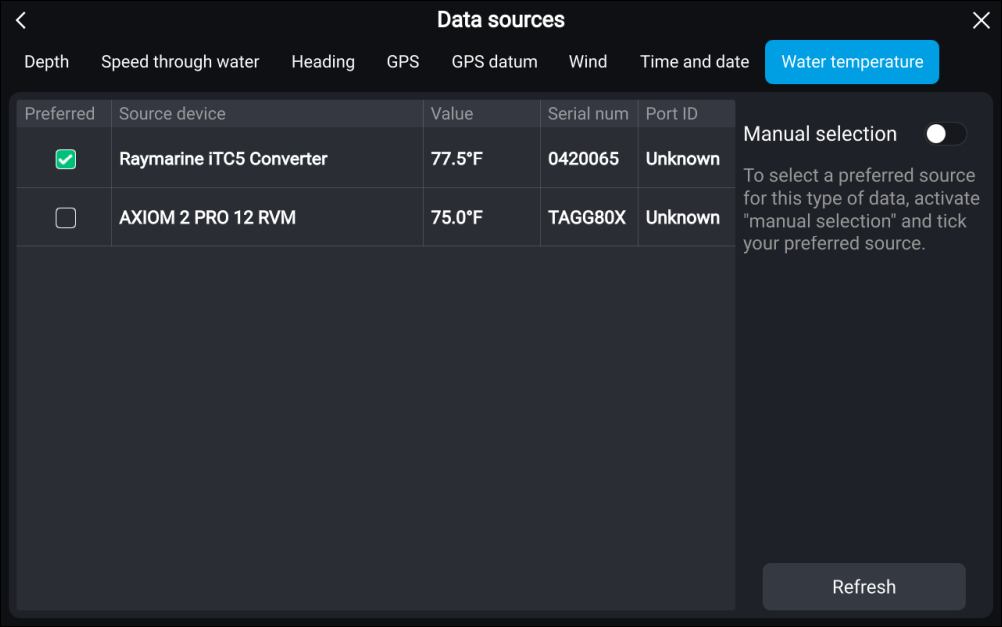Screen dimensions: 1002x627
Task: Select the Time and date tab
Action: (694, 62)
